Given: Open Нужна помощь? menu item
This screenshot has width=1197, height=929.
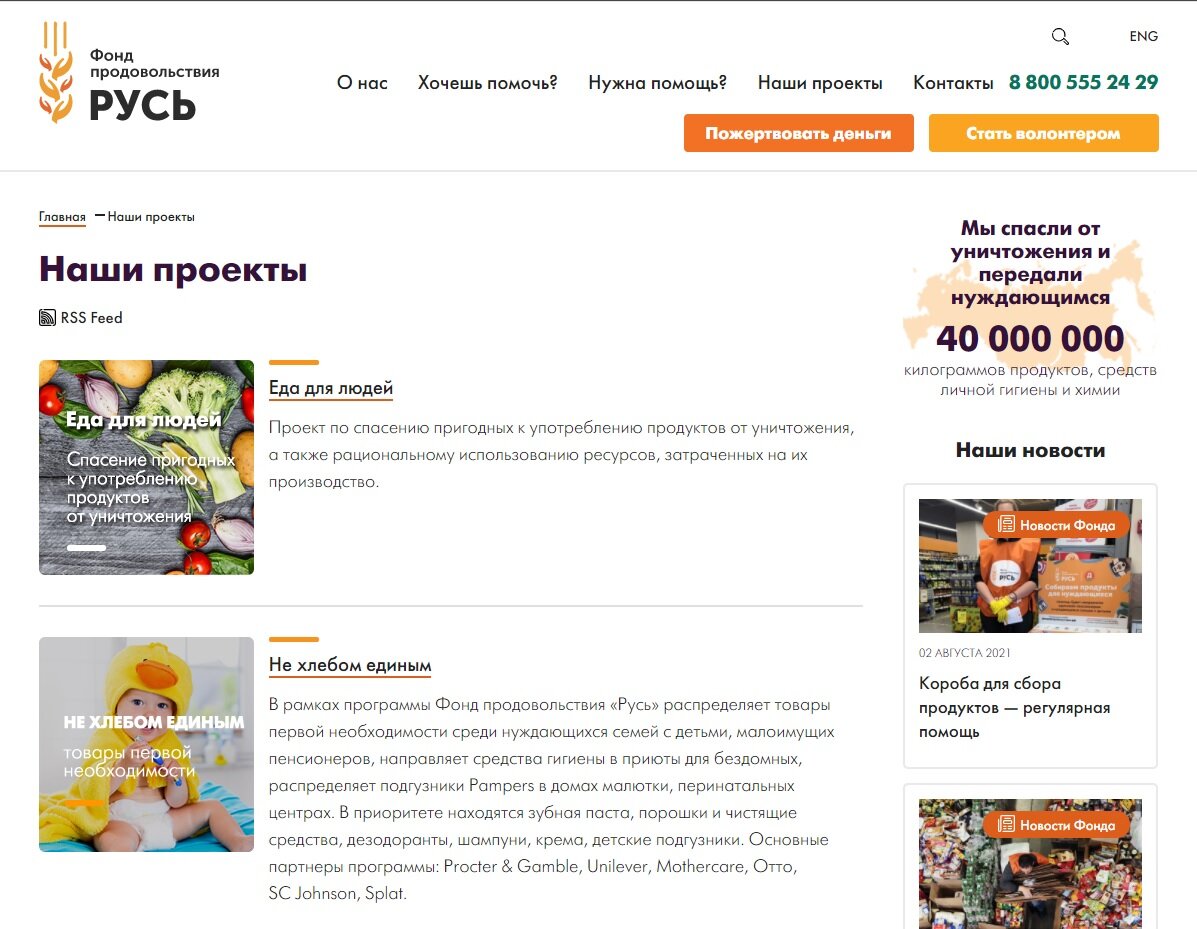Looking at the screenshot, I should coord(657,82).
